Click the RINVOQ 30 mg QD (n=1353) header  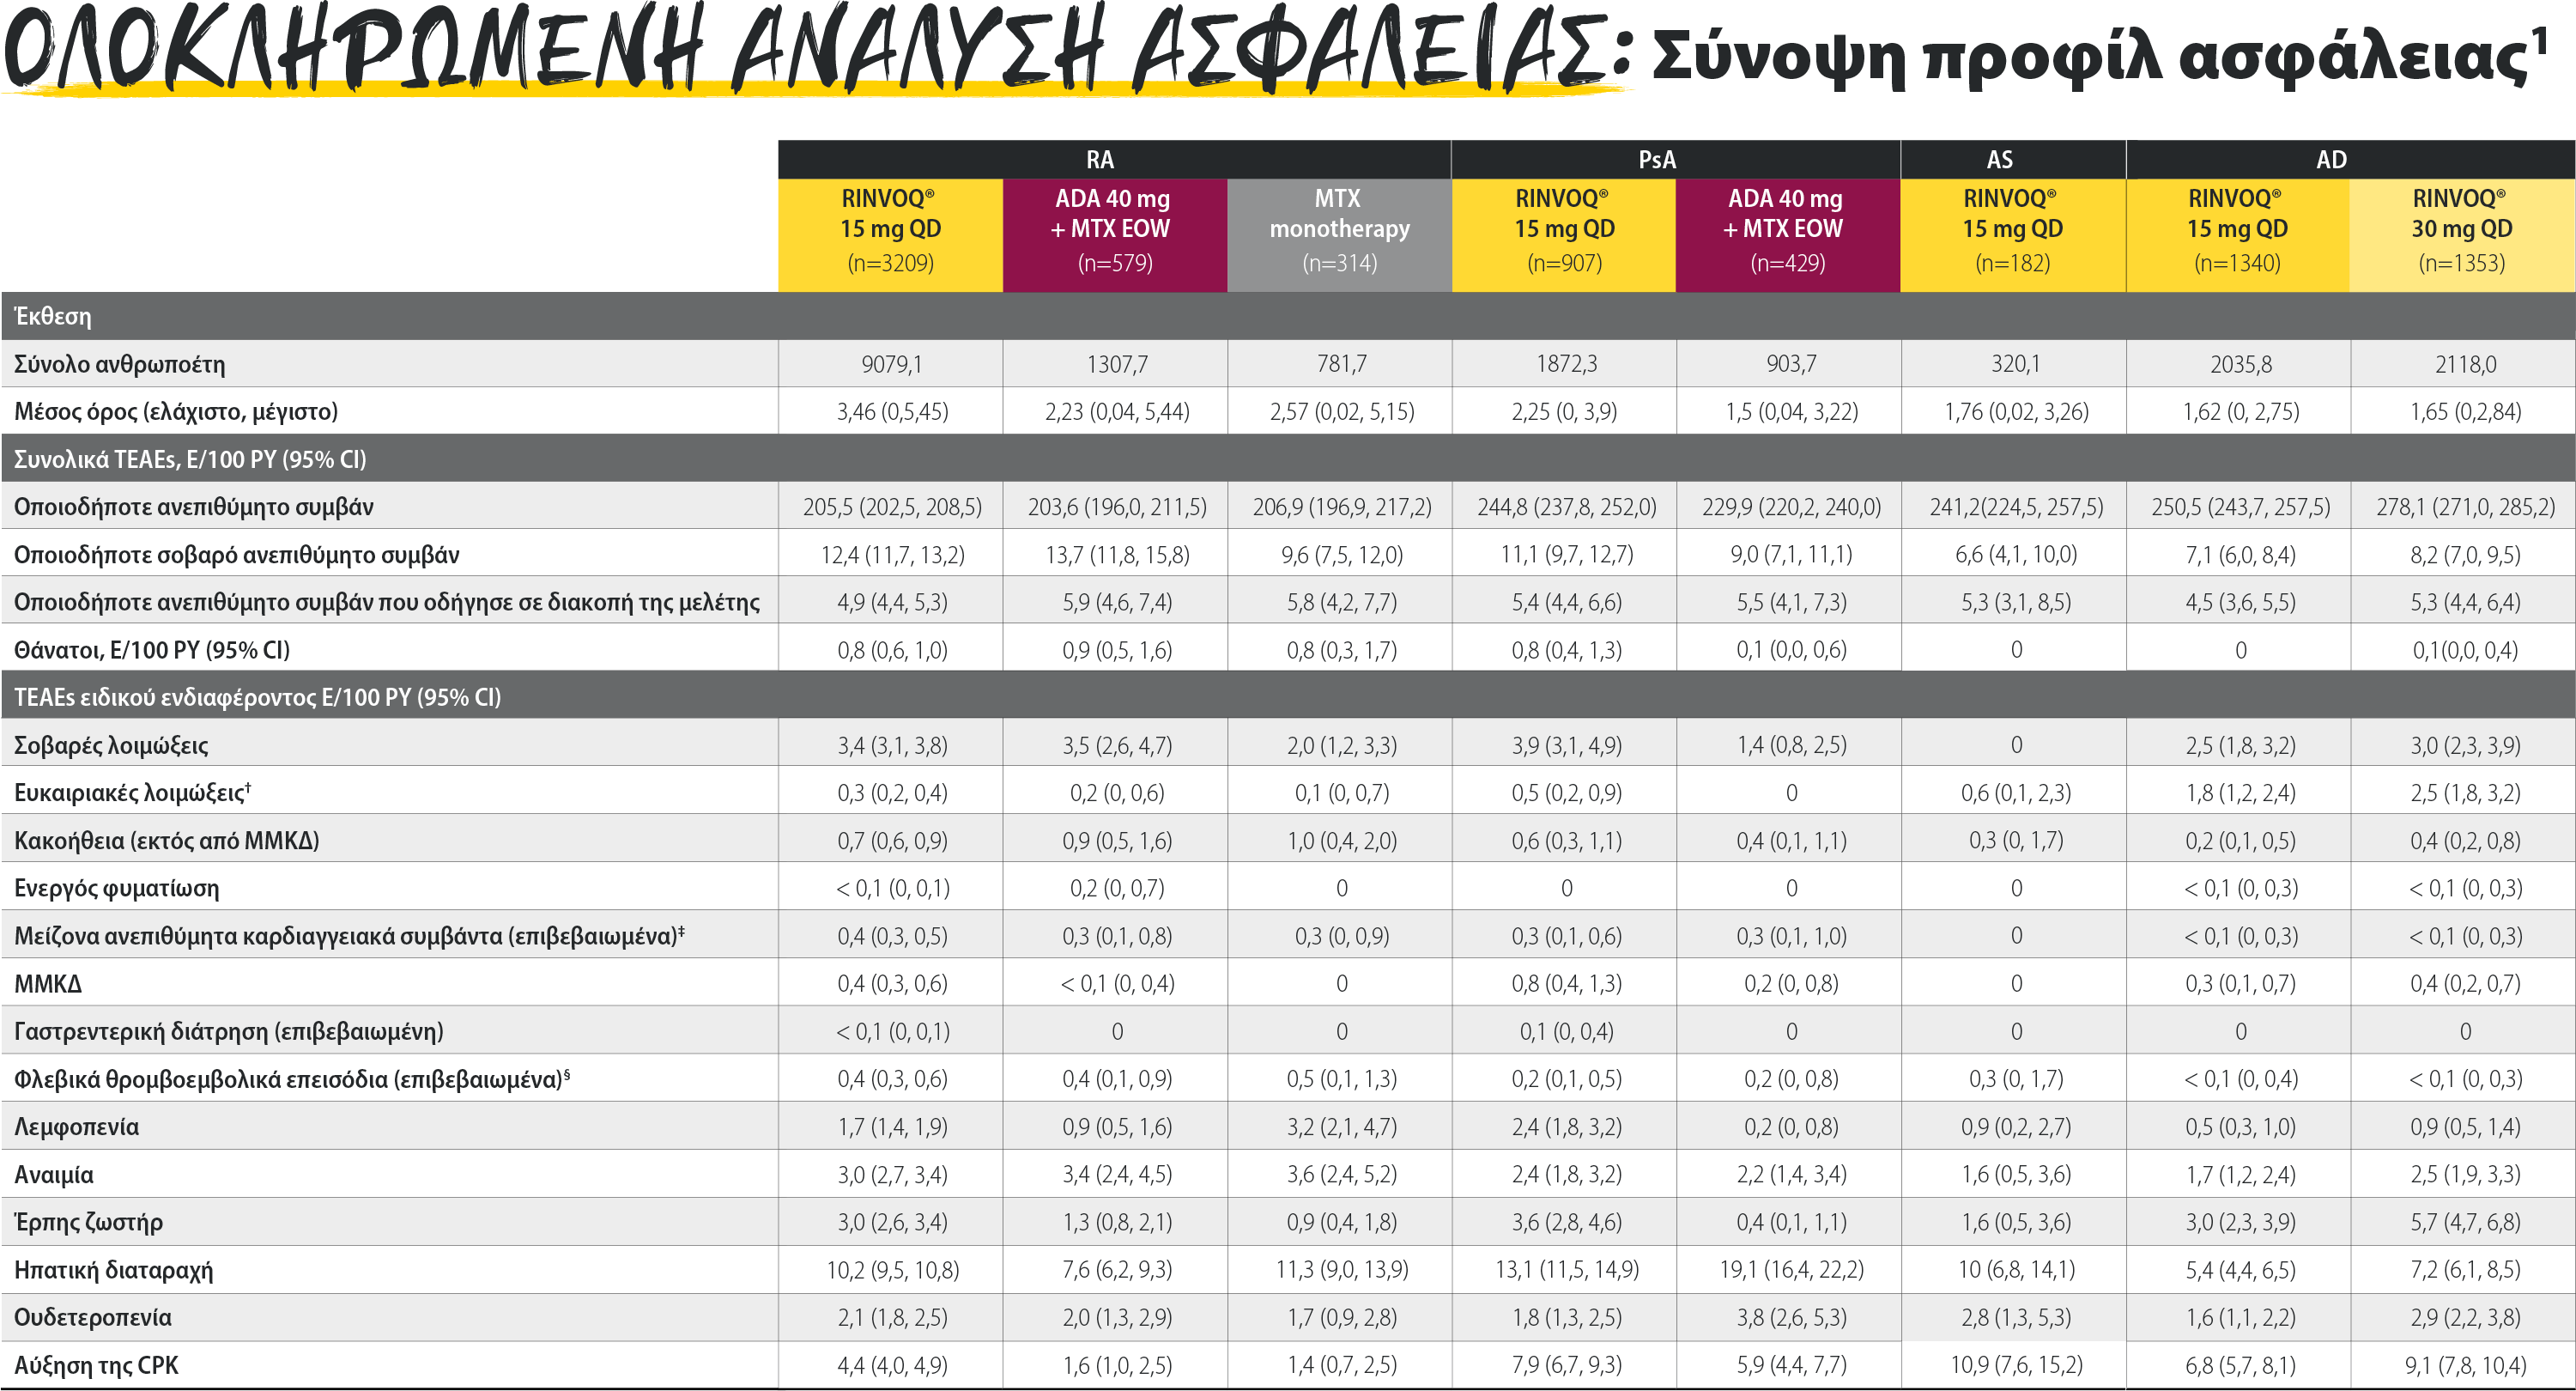(x=2461, y=230)
